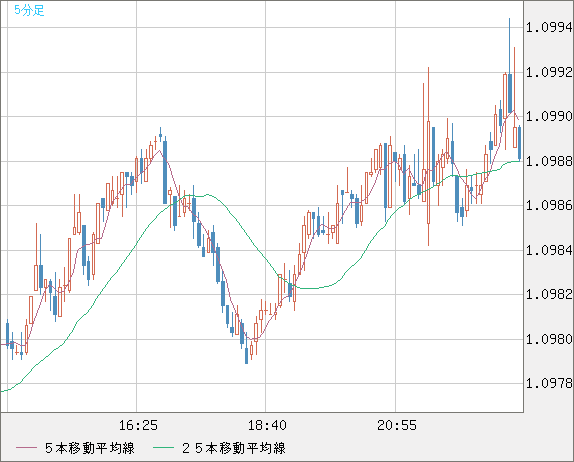
Task: Click the 16:25 time axis label
Action: [x=138, y=425]
